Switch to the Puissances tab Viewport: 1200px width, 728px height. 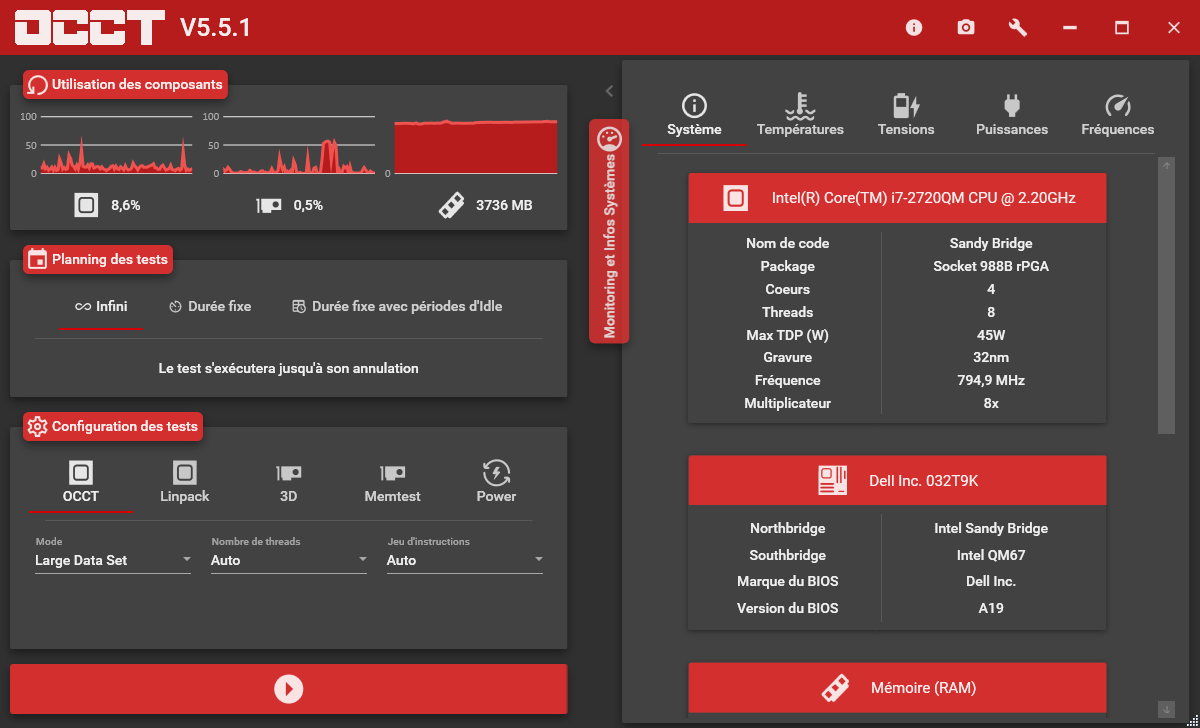[1012, 116]
